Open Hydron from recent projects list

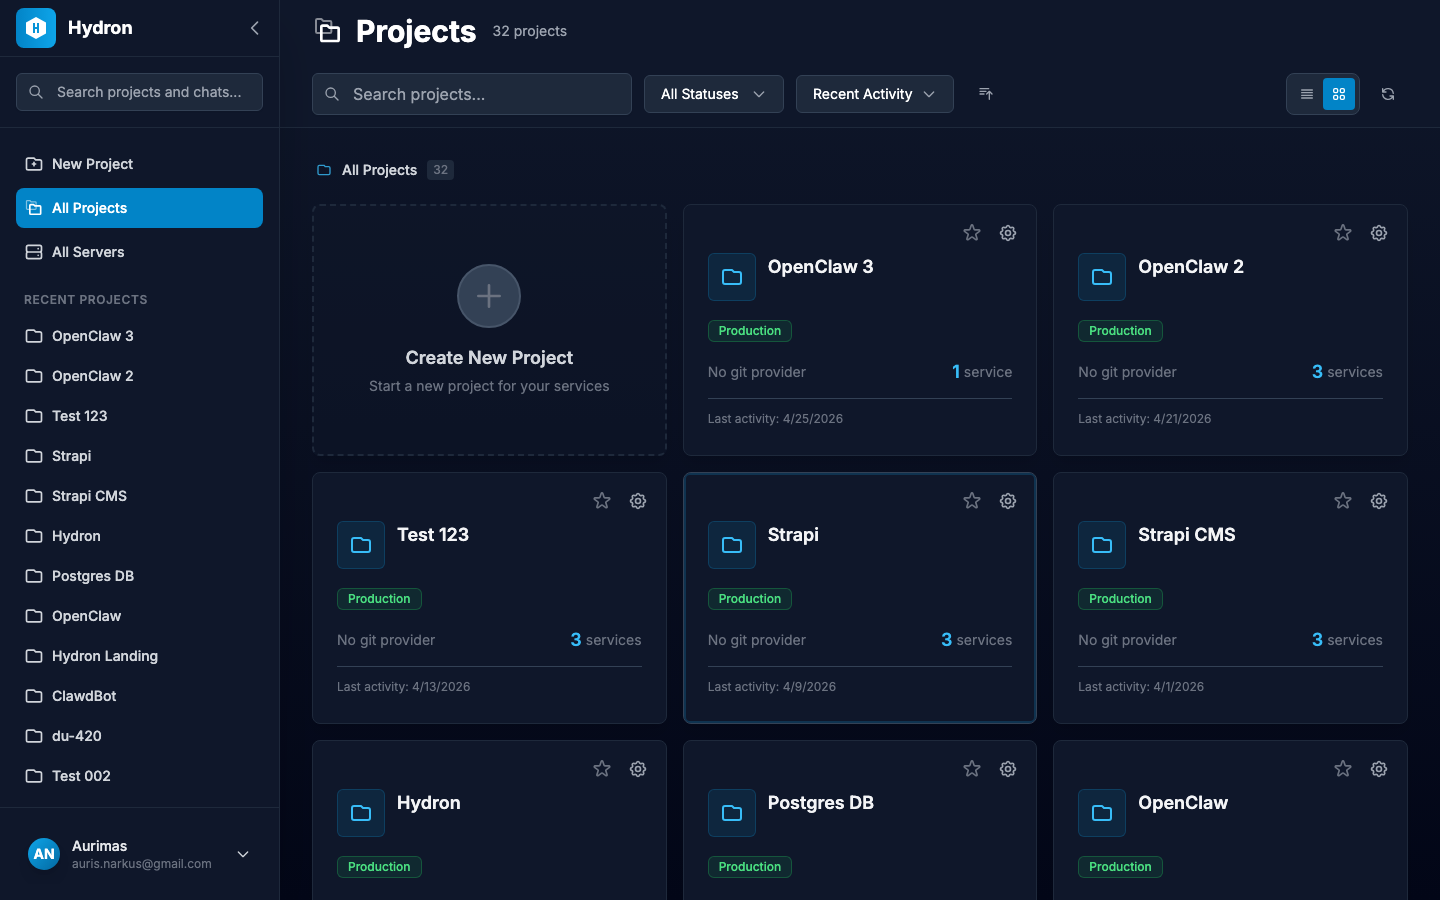coord(139,536)
